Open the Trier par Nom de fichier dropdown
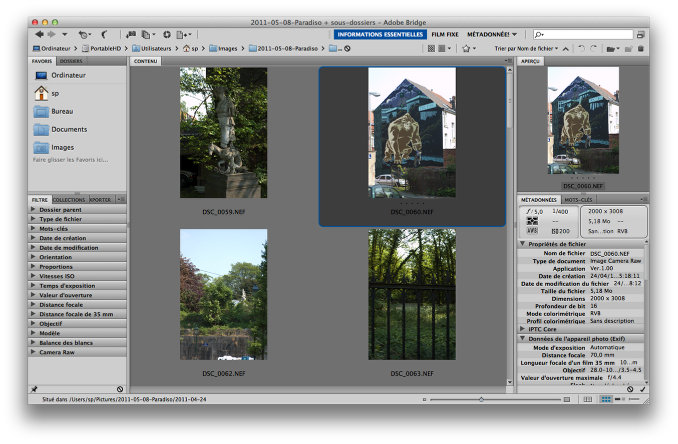This screenshot has width=678, height=444. (528, 48)
